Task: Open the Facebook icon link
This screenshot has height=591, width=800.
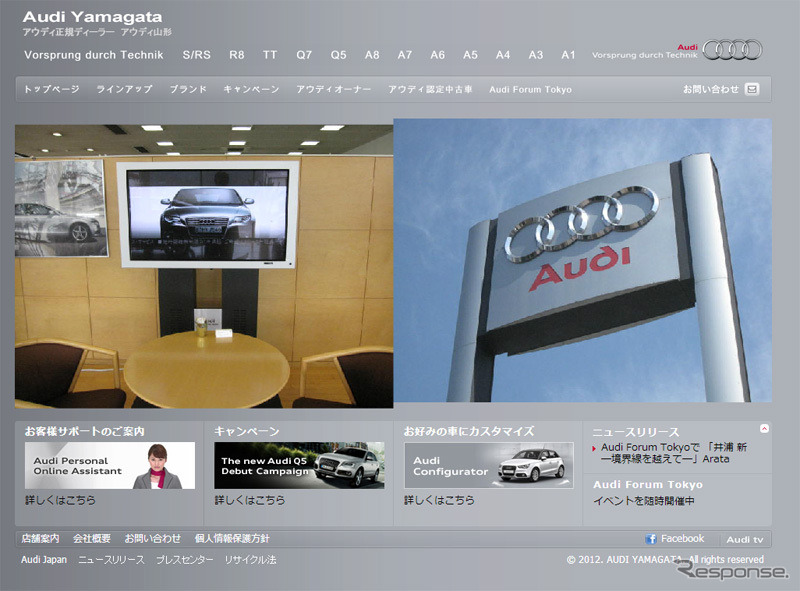Action: click(x=651, y=539)
